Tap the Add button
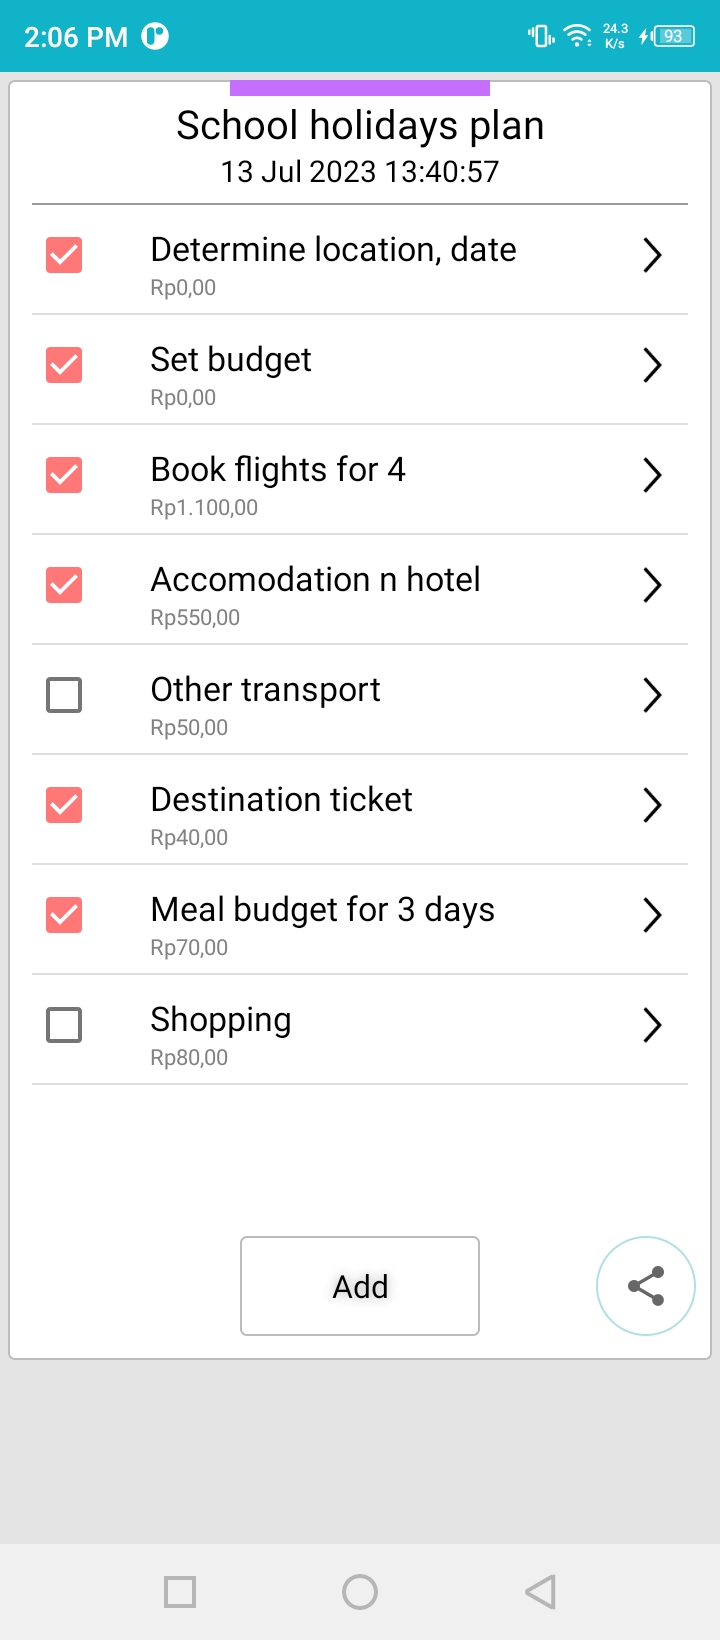The height and width of the screenshot is (1640, 720). pos(360,1286)
